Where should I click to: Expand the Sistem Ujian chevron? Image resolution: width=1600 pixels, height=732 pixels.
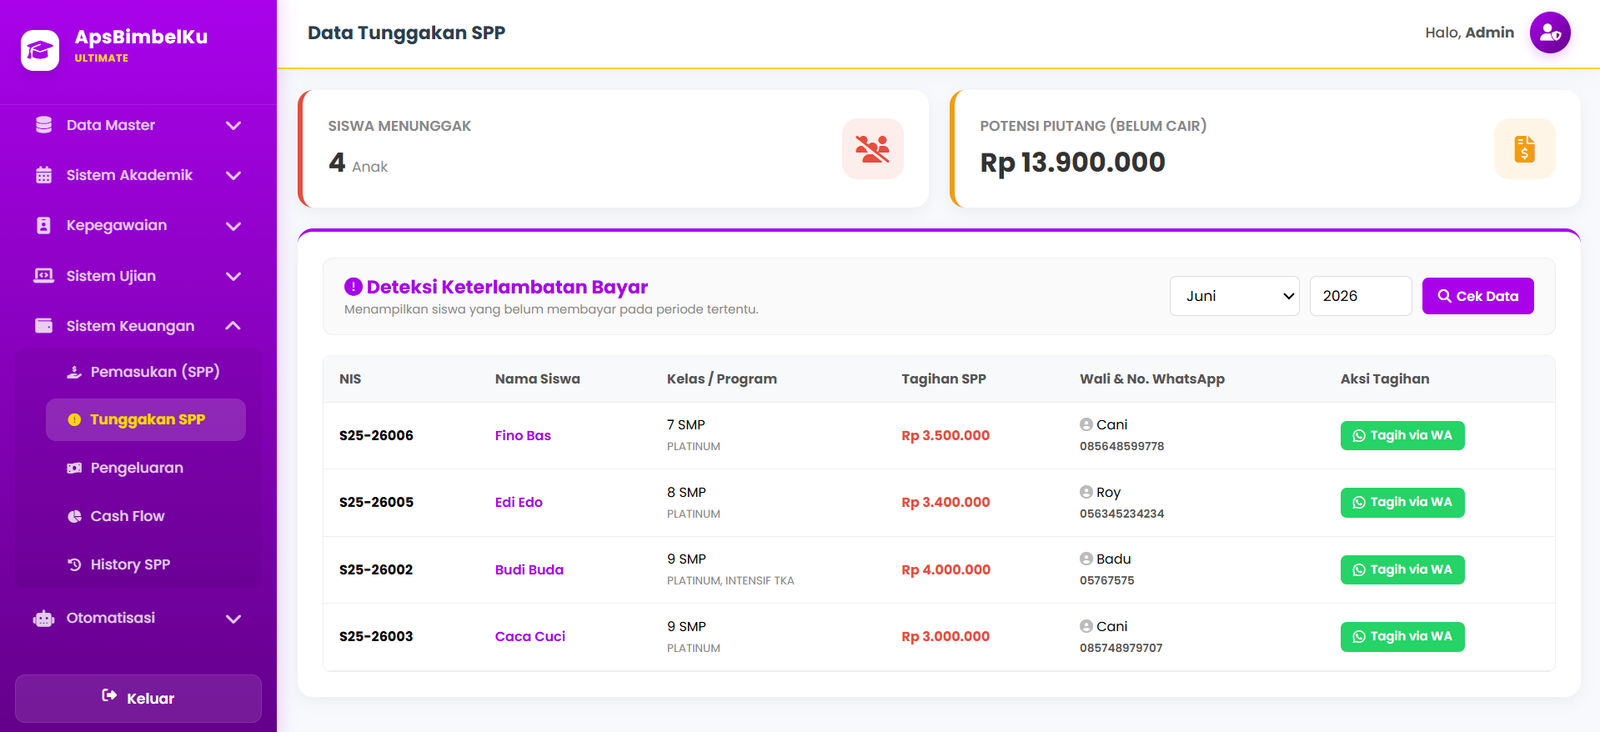(233, 276)
